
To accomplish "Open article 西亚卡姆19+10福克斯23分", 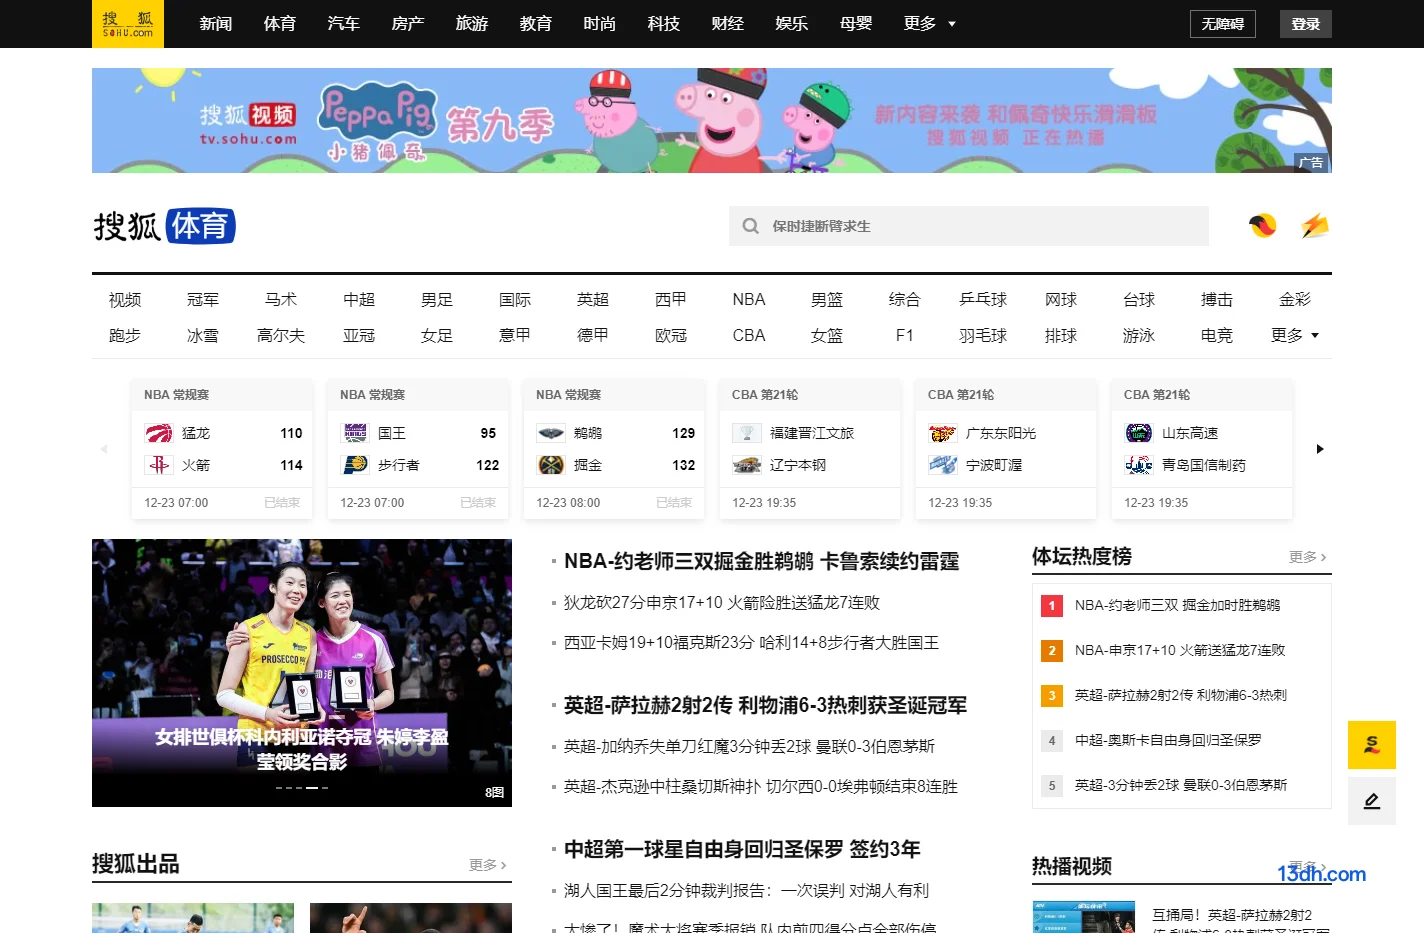I will point(751,643).
